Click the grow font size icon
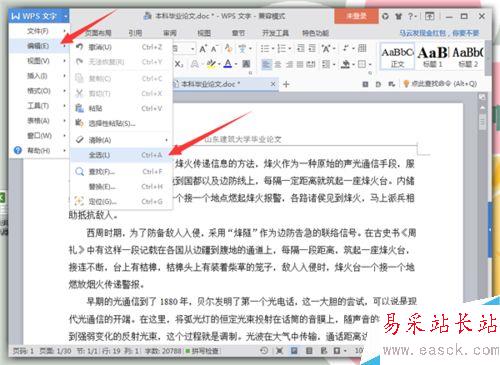500x365 pixels. pyautogui.click(x=203, y=49)
